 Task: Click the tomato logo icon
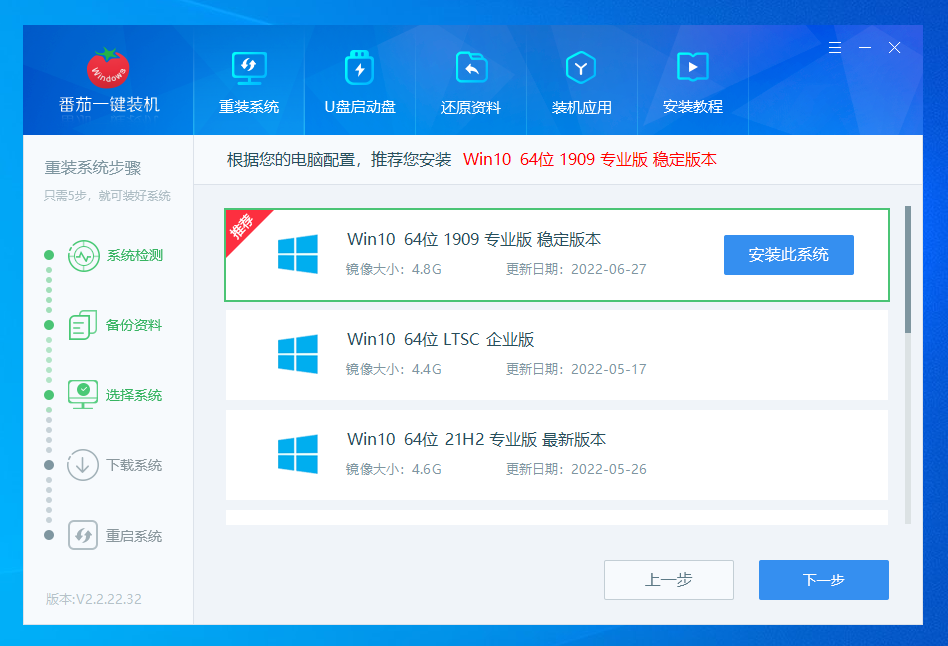[x=108, y=68]
